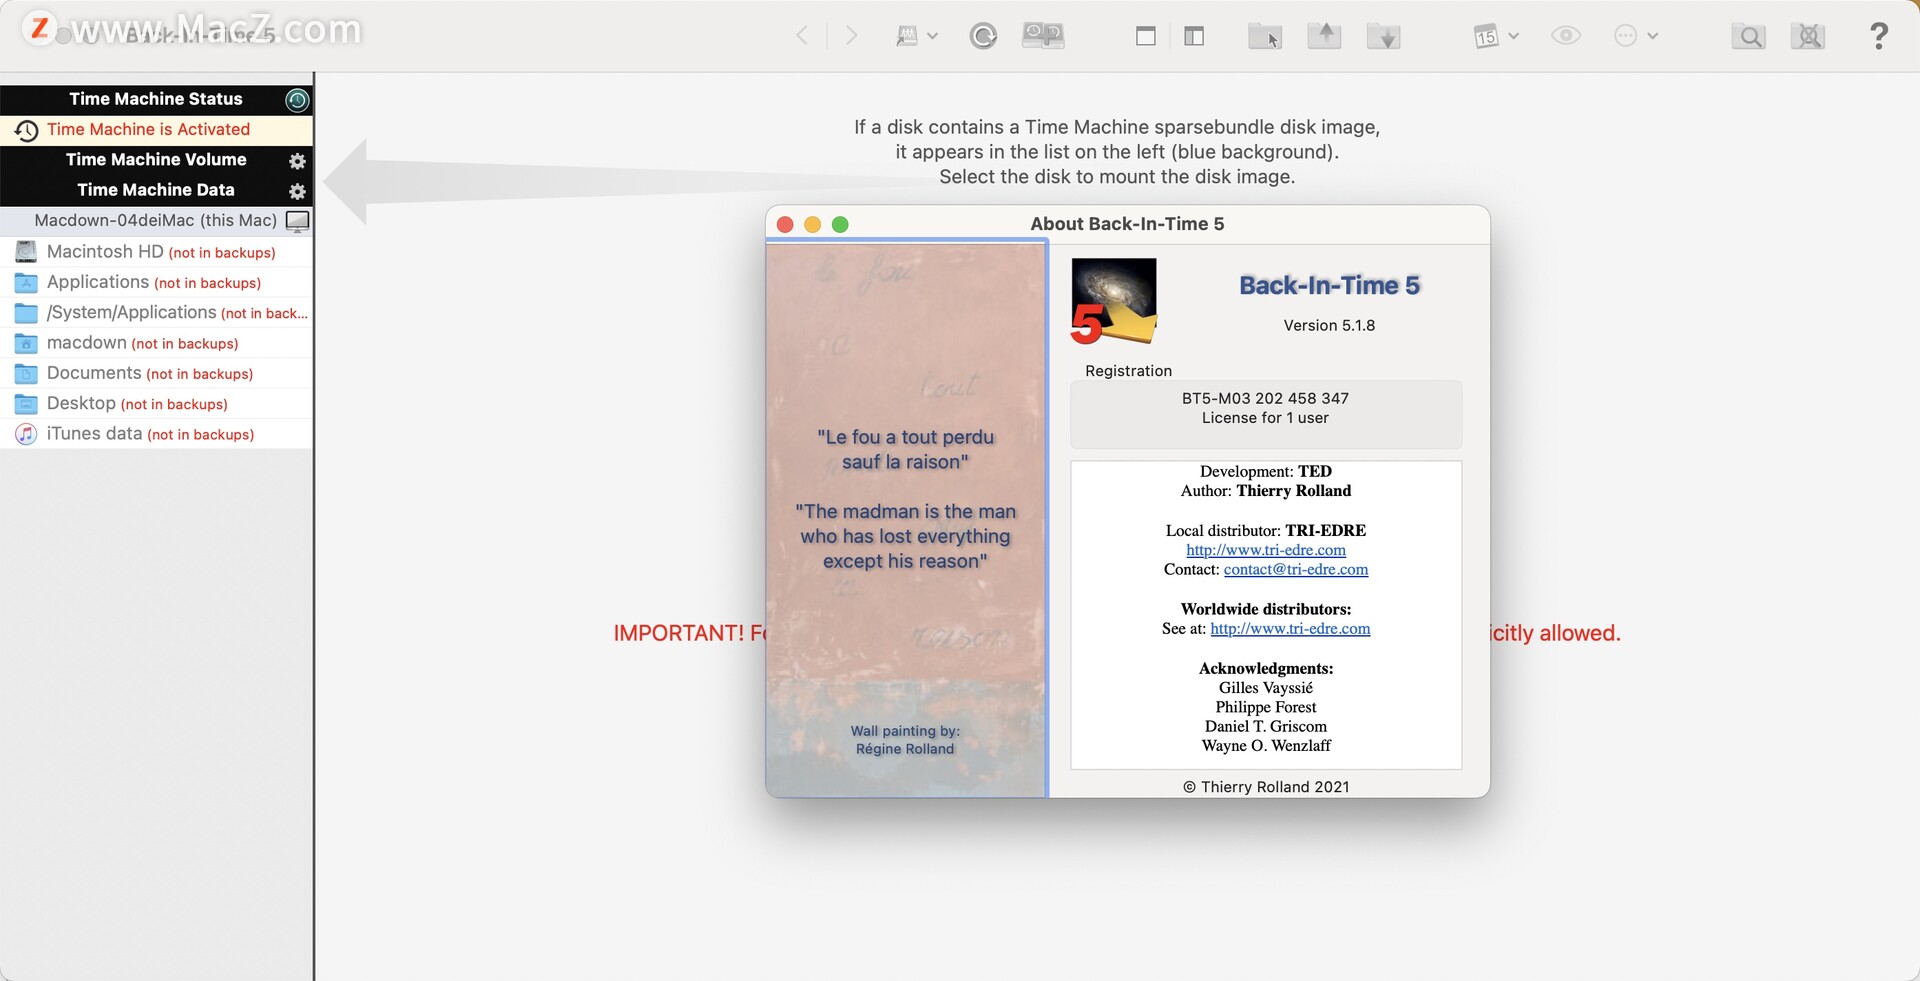
Task: Go forward with the right chevron arrow
Action: [851, 36]
